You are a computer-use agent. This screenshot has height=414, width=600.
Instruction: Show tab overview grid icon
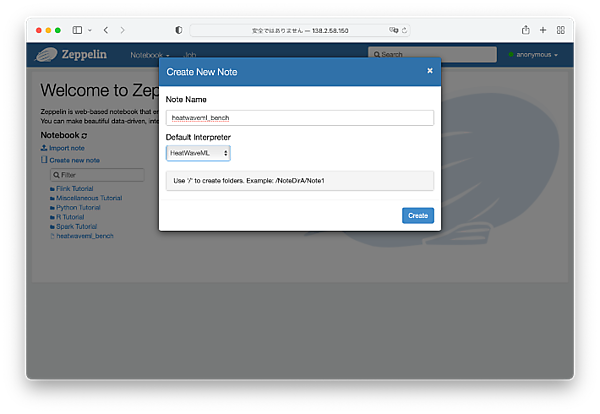561,30
